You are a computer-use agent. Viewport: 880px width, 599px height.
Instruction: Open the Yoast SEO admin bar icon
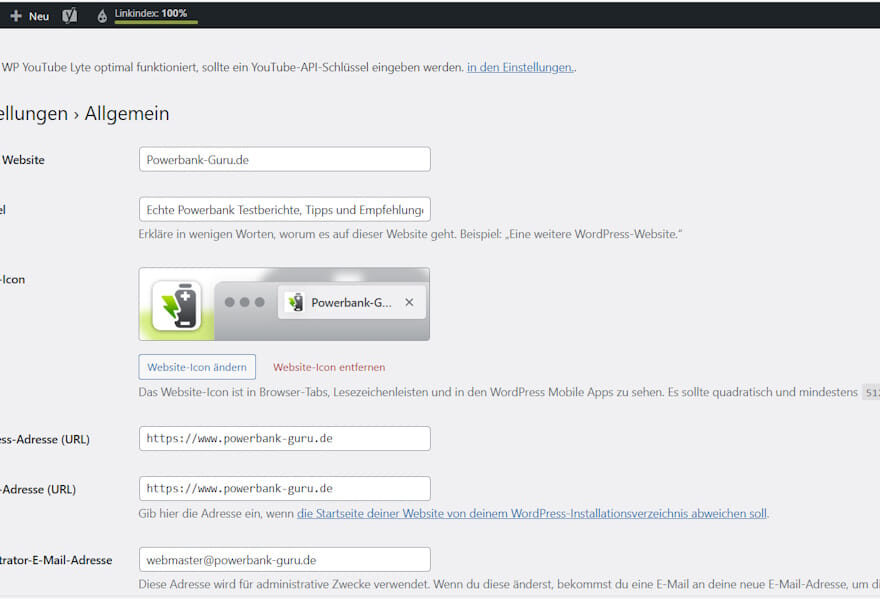70,16
